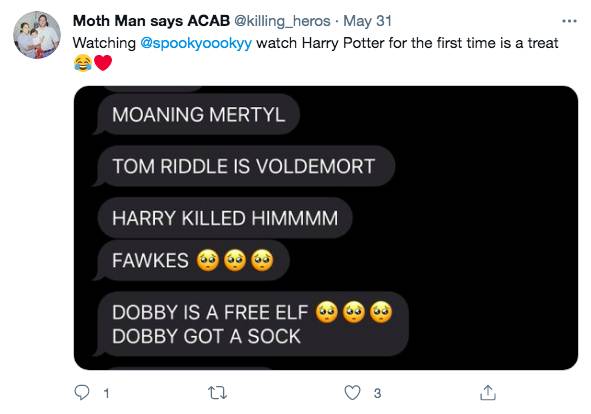Retweet this tweet using the arrows icon

[217, 393]
